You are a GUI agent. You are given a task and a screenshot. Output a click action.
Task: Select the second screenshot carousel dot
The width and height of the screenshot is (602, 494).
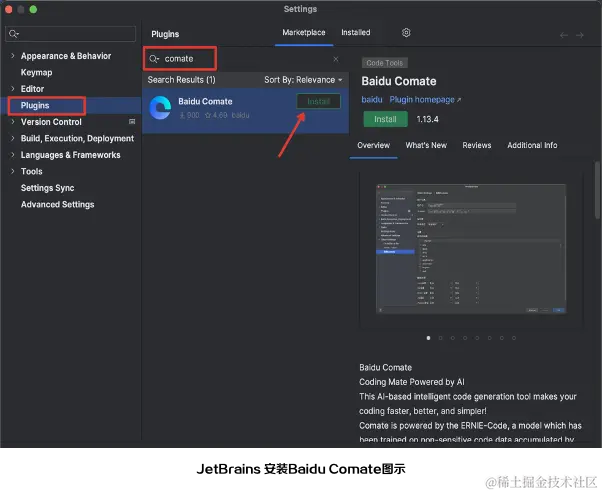(440, 338)
